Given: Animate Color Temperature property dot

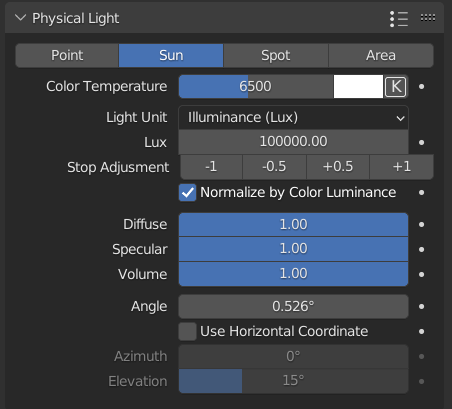Looking at the screenshot, I should (422, 87).
